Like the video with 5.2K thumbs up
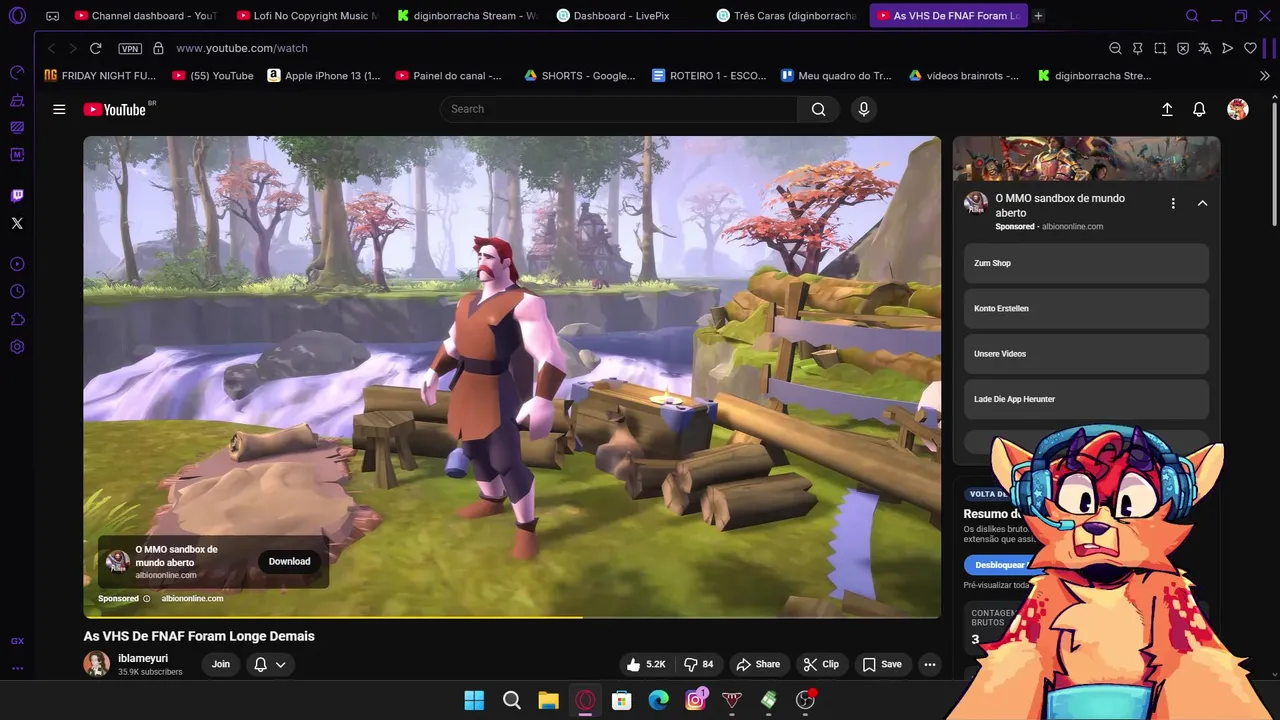The width and height of the screenshot is (1280, 720). [x=646, y=664]
